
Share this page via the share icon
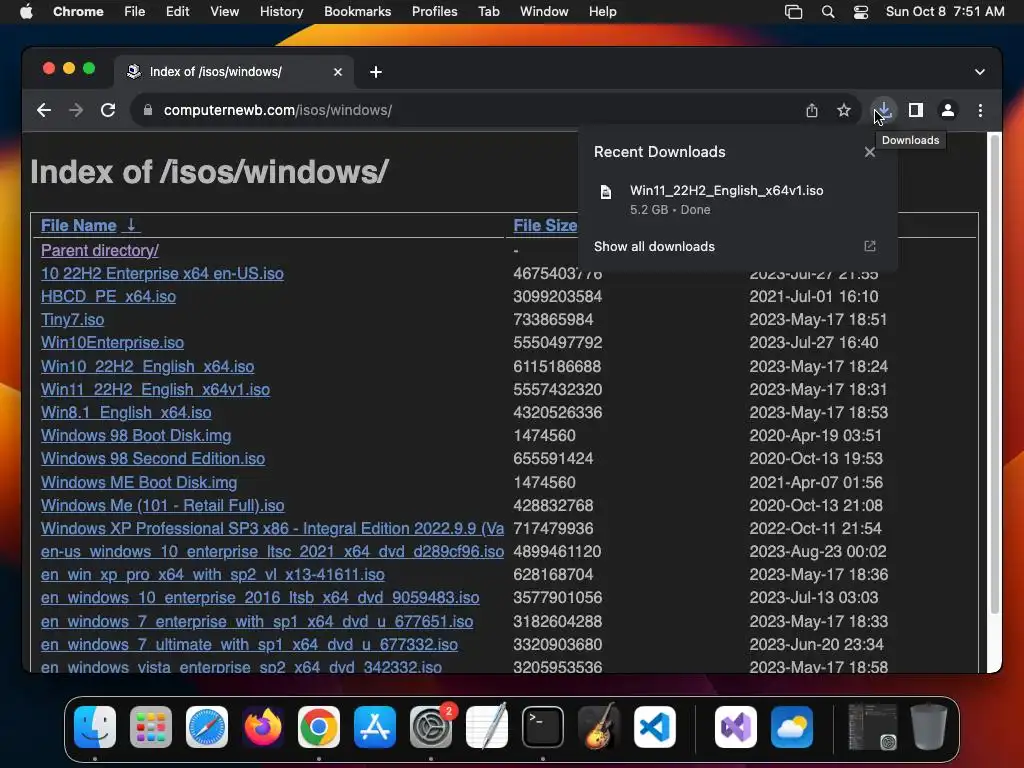[812, 110]
